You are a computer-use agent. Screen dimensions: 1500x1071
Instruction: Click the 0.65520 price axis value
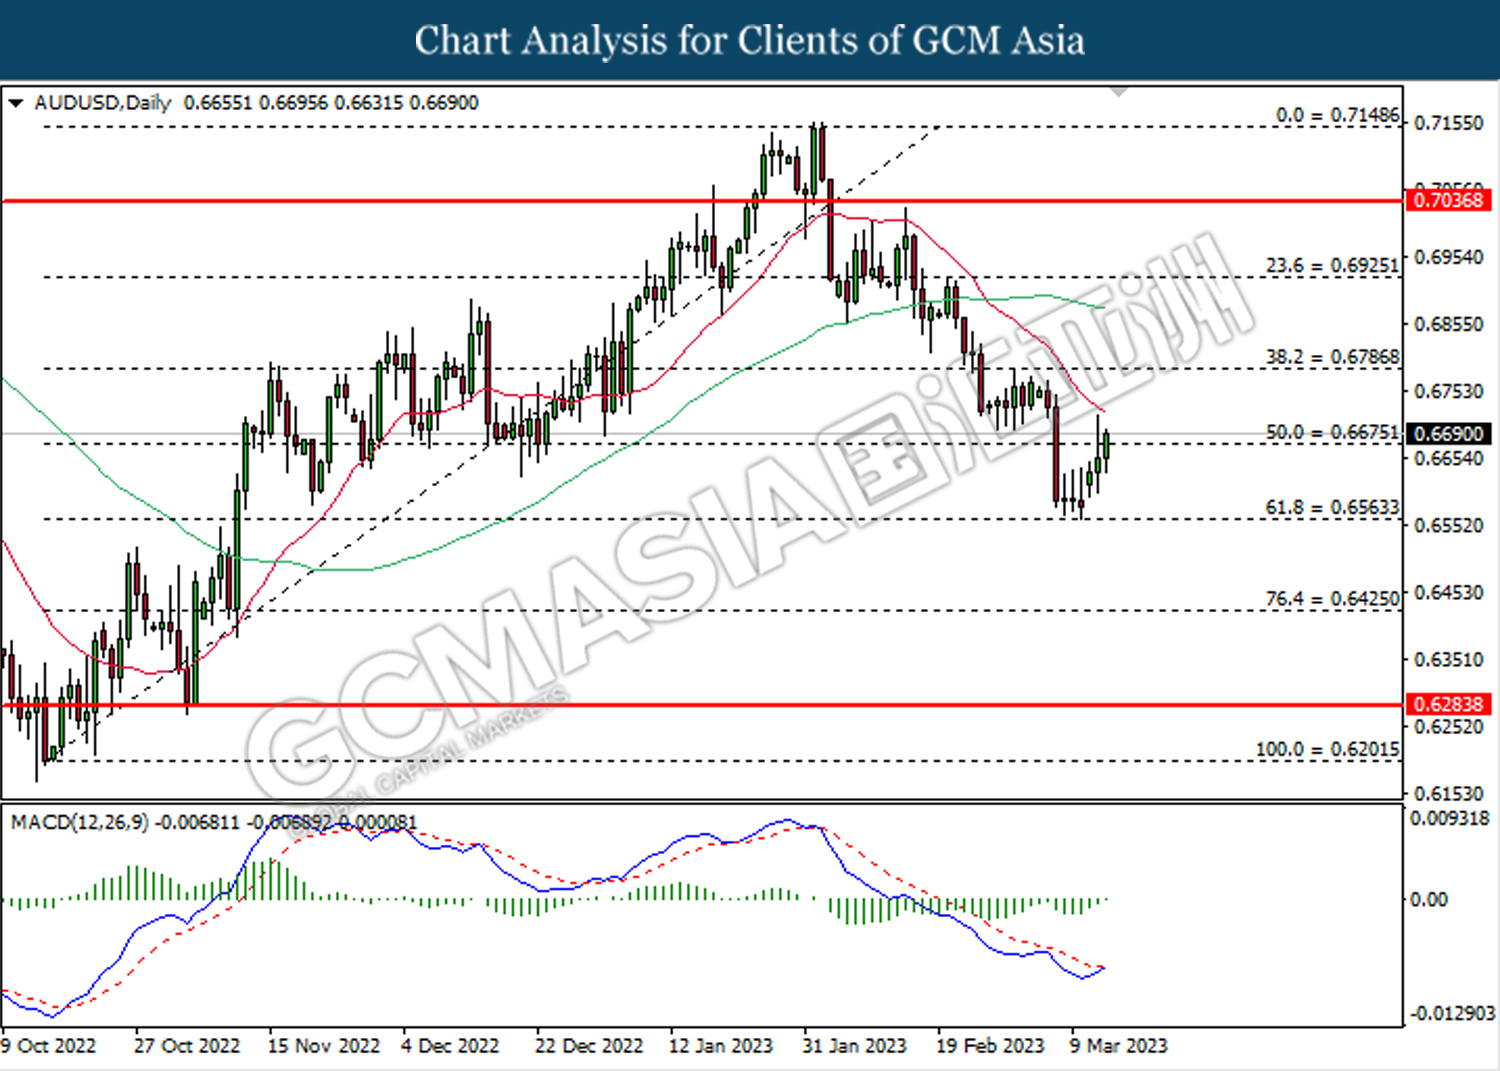tap(1449, 525)
